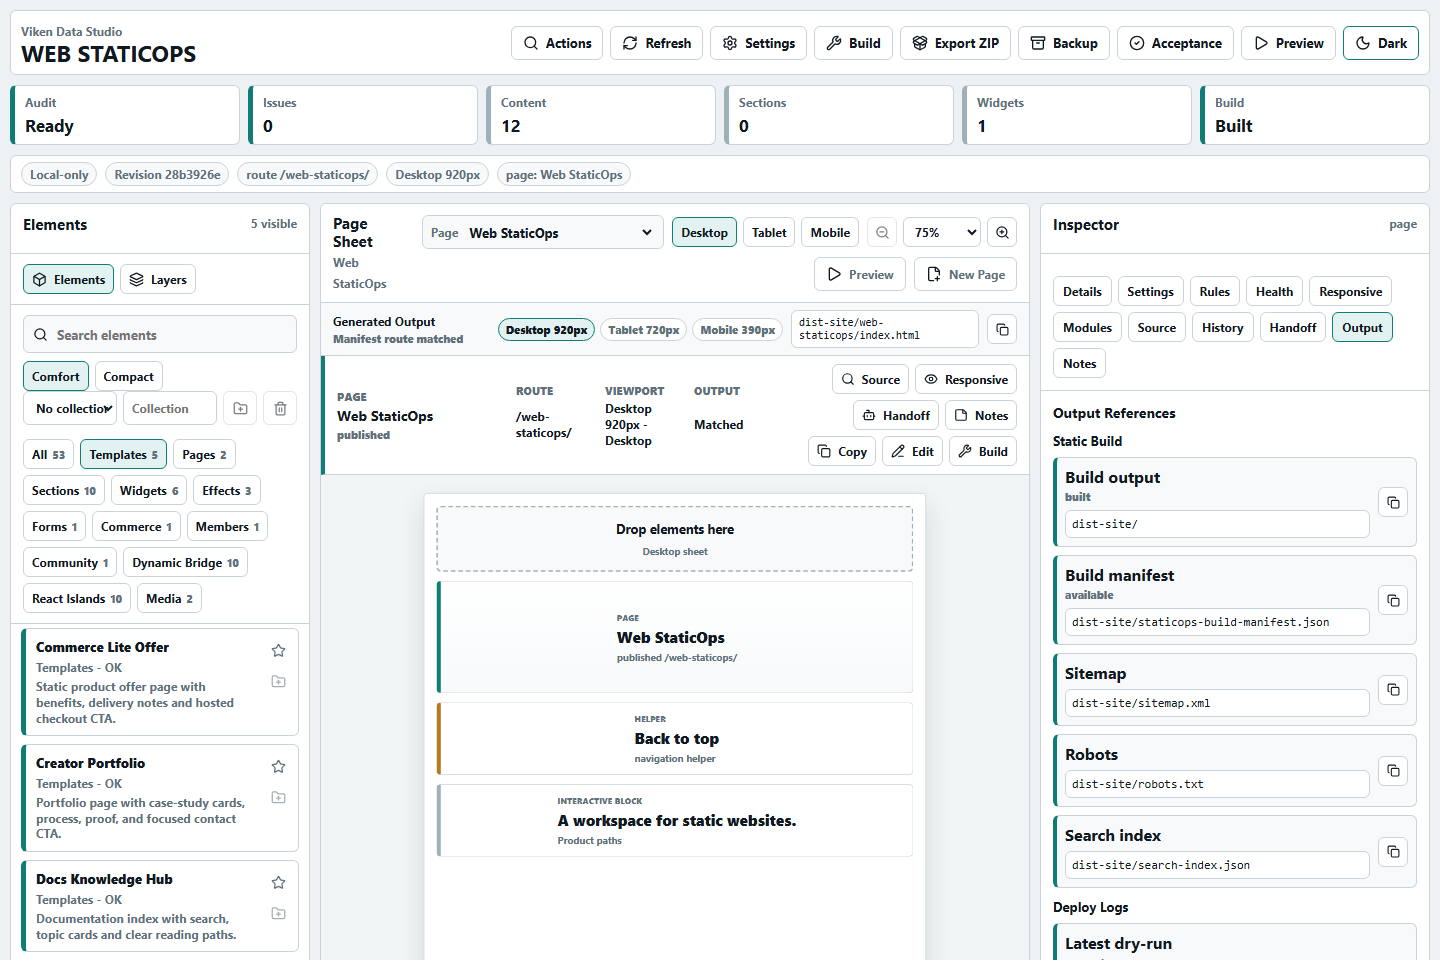Screen dimensions: 1440x960
Task: Add Creator Portfolio to collection icon
Action: coord(279,798)
